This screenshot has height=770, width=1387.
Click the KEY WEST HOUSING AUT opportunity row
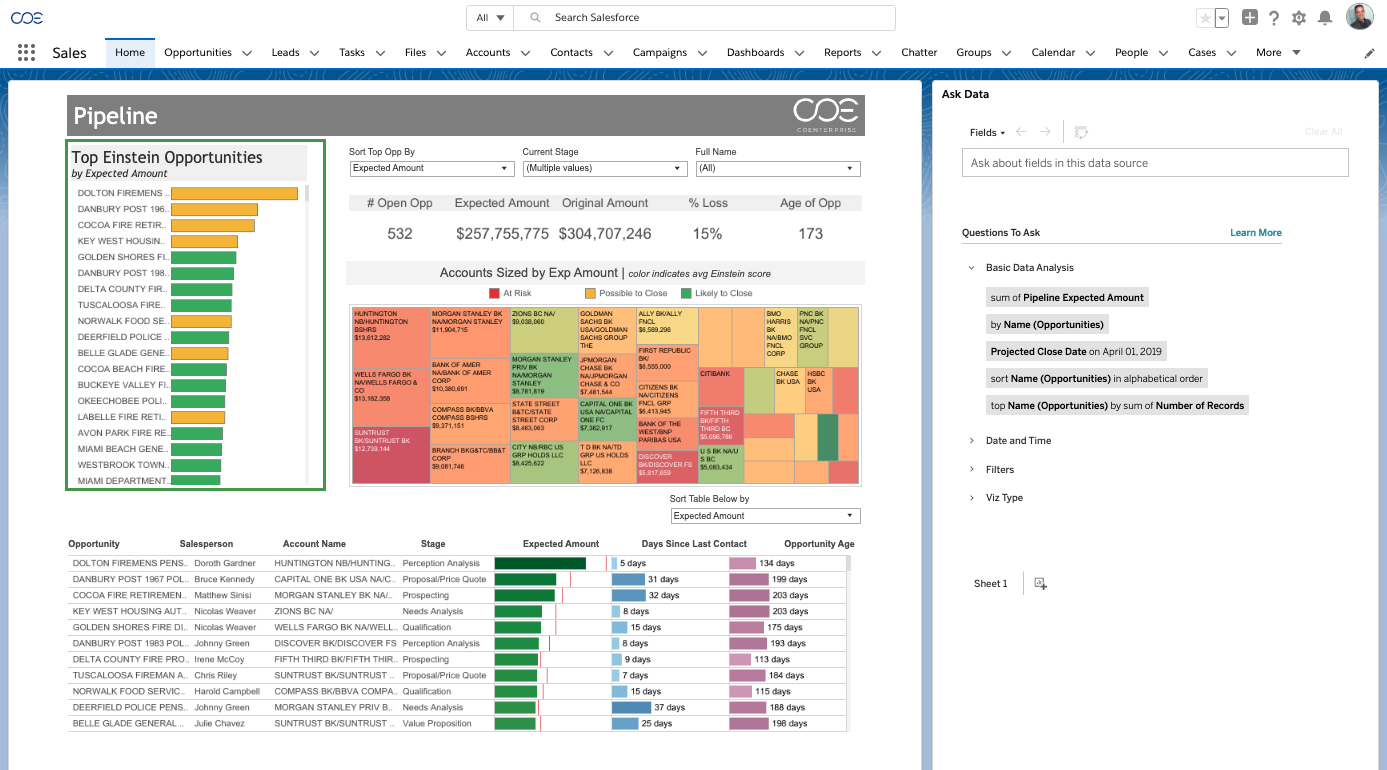130,611
